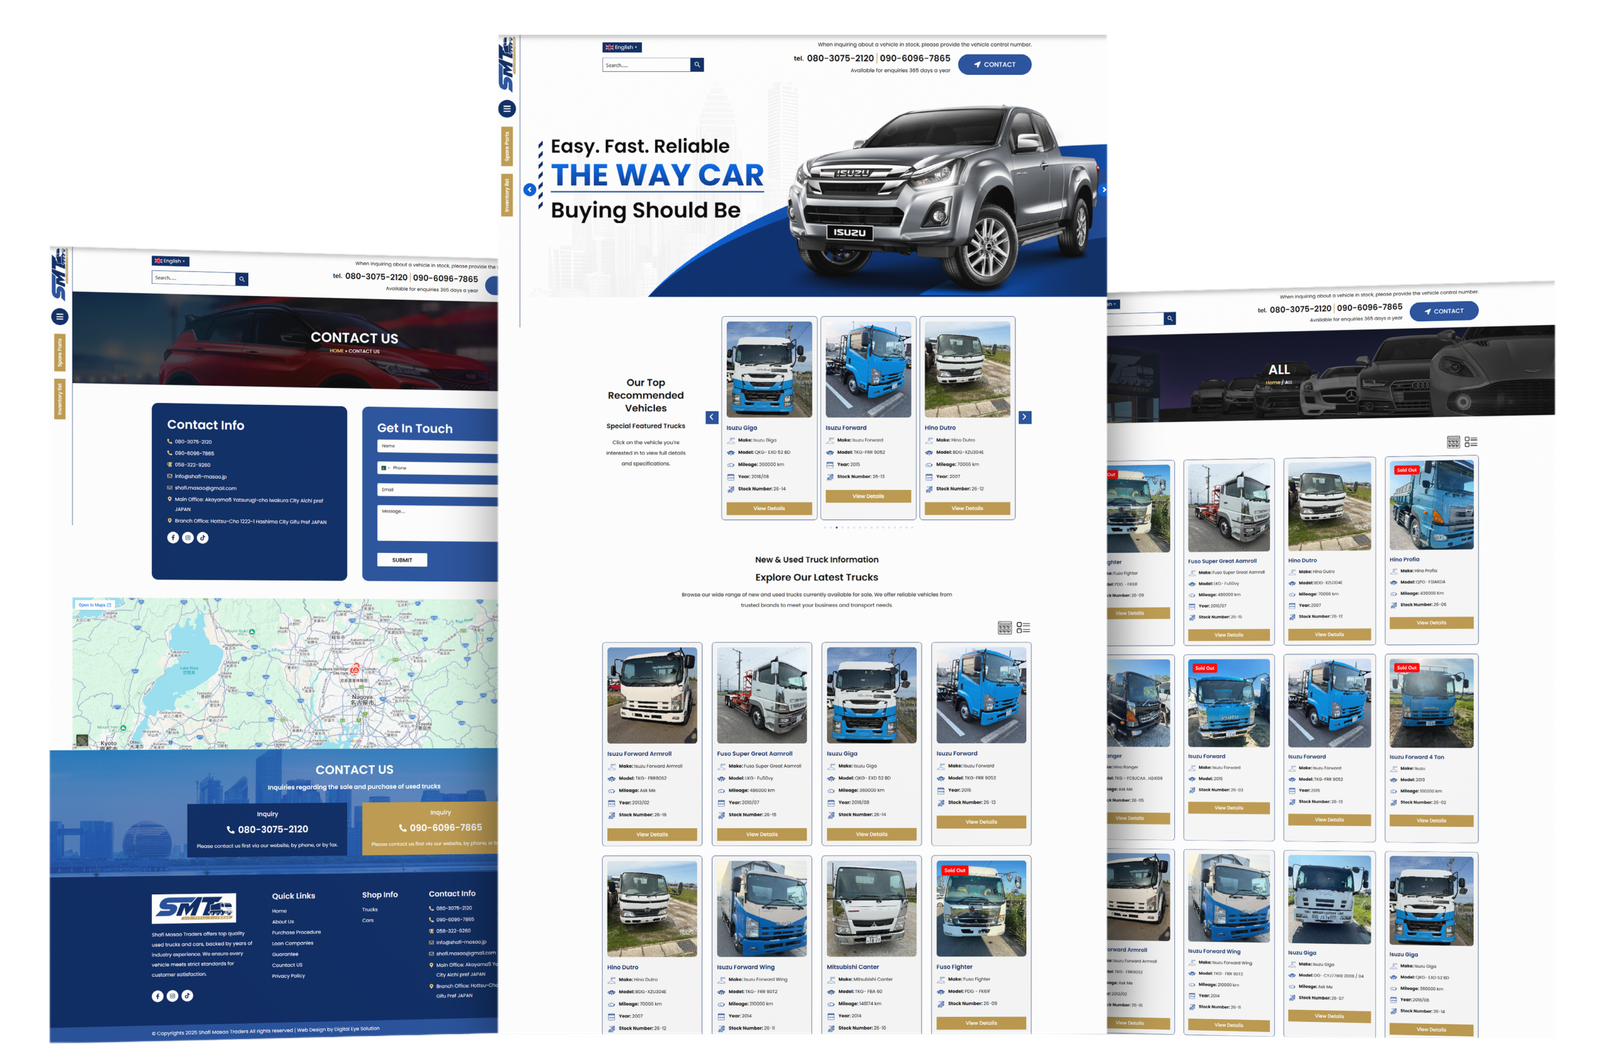The height and width of the screenshot is (1063, 1600).
Task: Click SMT logo on Contact Us page sidebar
Action: (60, 275)
